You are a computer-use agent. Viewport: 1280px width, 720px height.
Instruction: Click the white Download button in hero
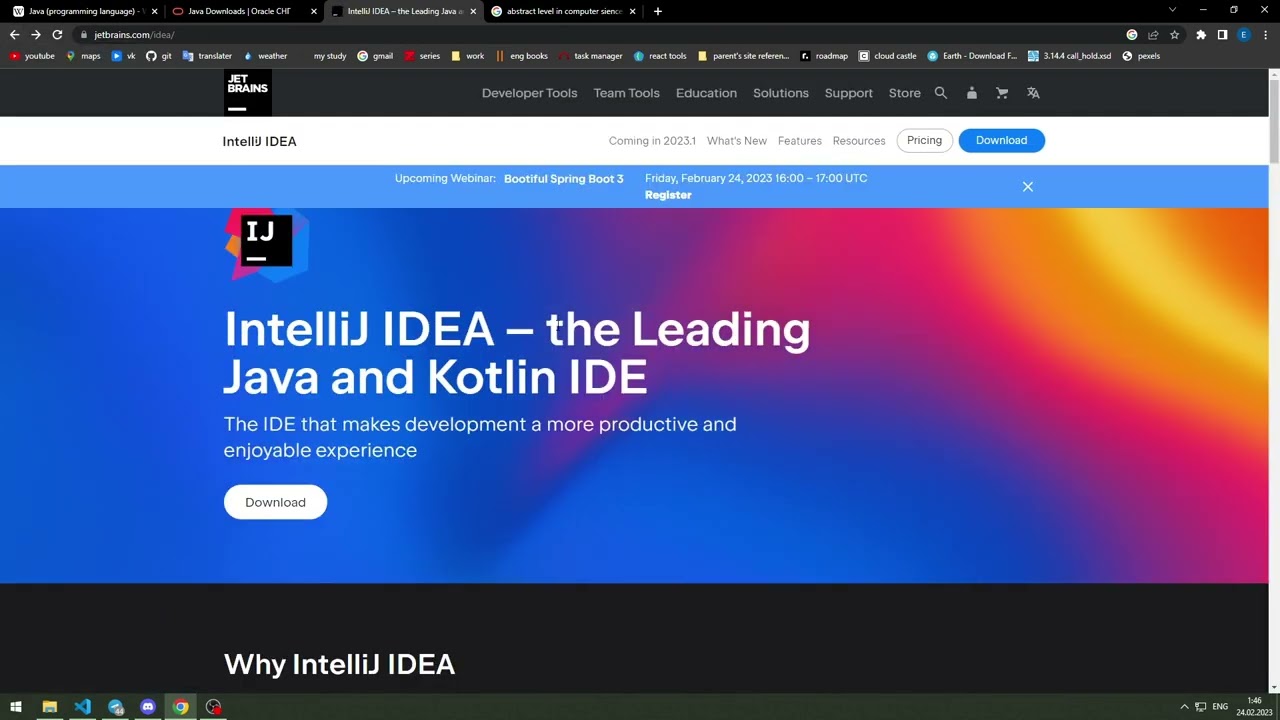pyautogui.click(x=275, y=502)
